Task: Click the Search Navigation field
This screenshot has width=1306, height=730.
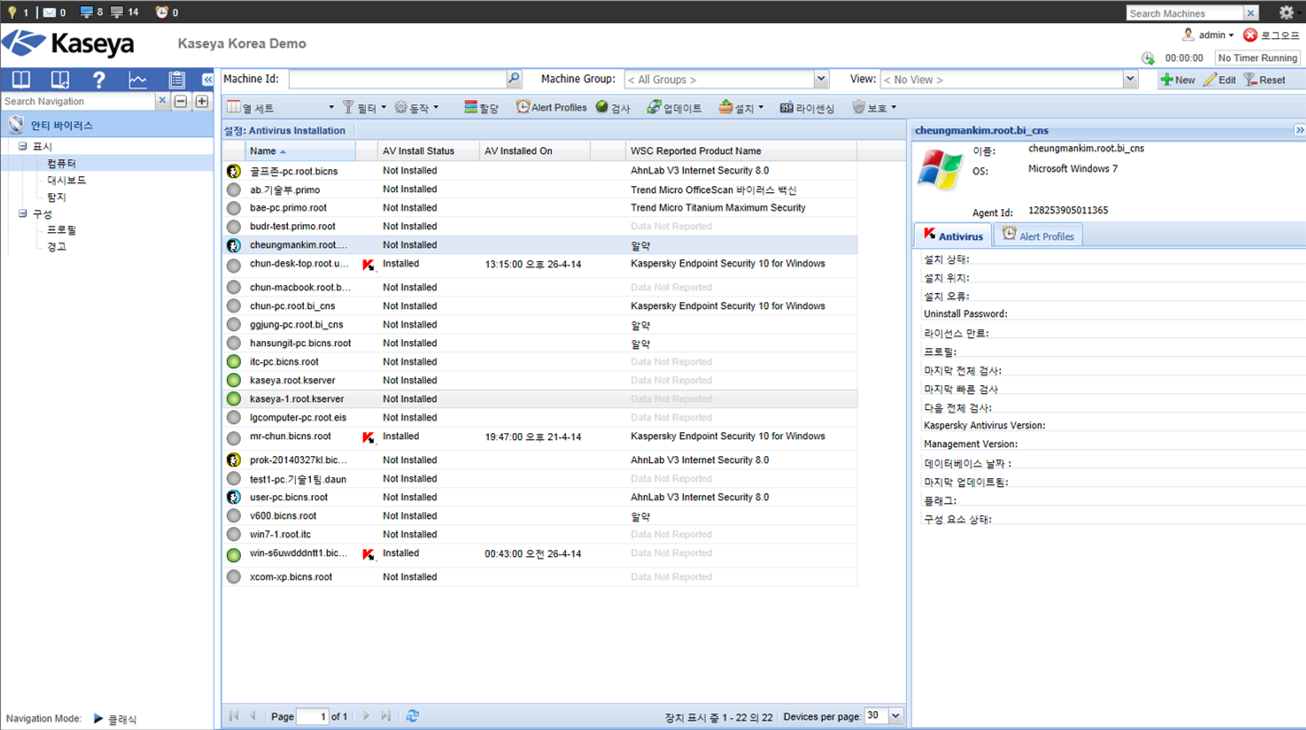Action: tap(78, 101)
